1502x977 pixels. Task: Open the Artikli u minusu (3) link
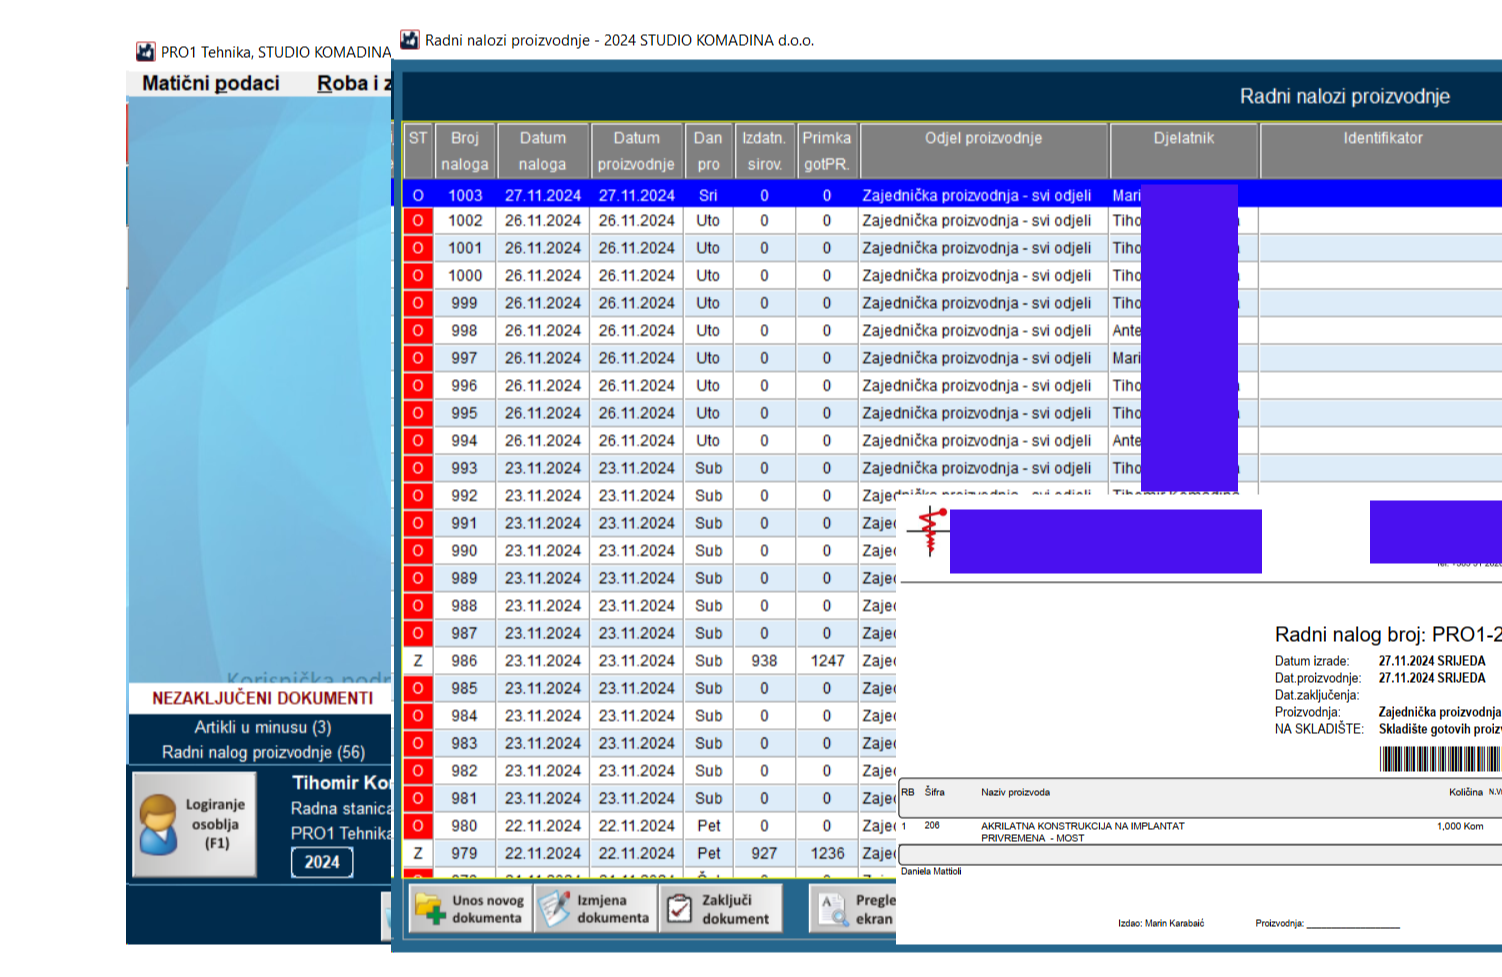(x=262, y=727)
